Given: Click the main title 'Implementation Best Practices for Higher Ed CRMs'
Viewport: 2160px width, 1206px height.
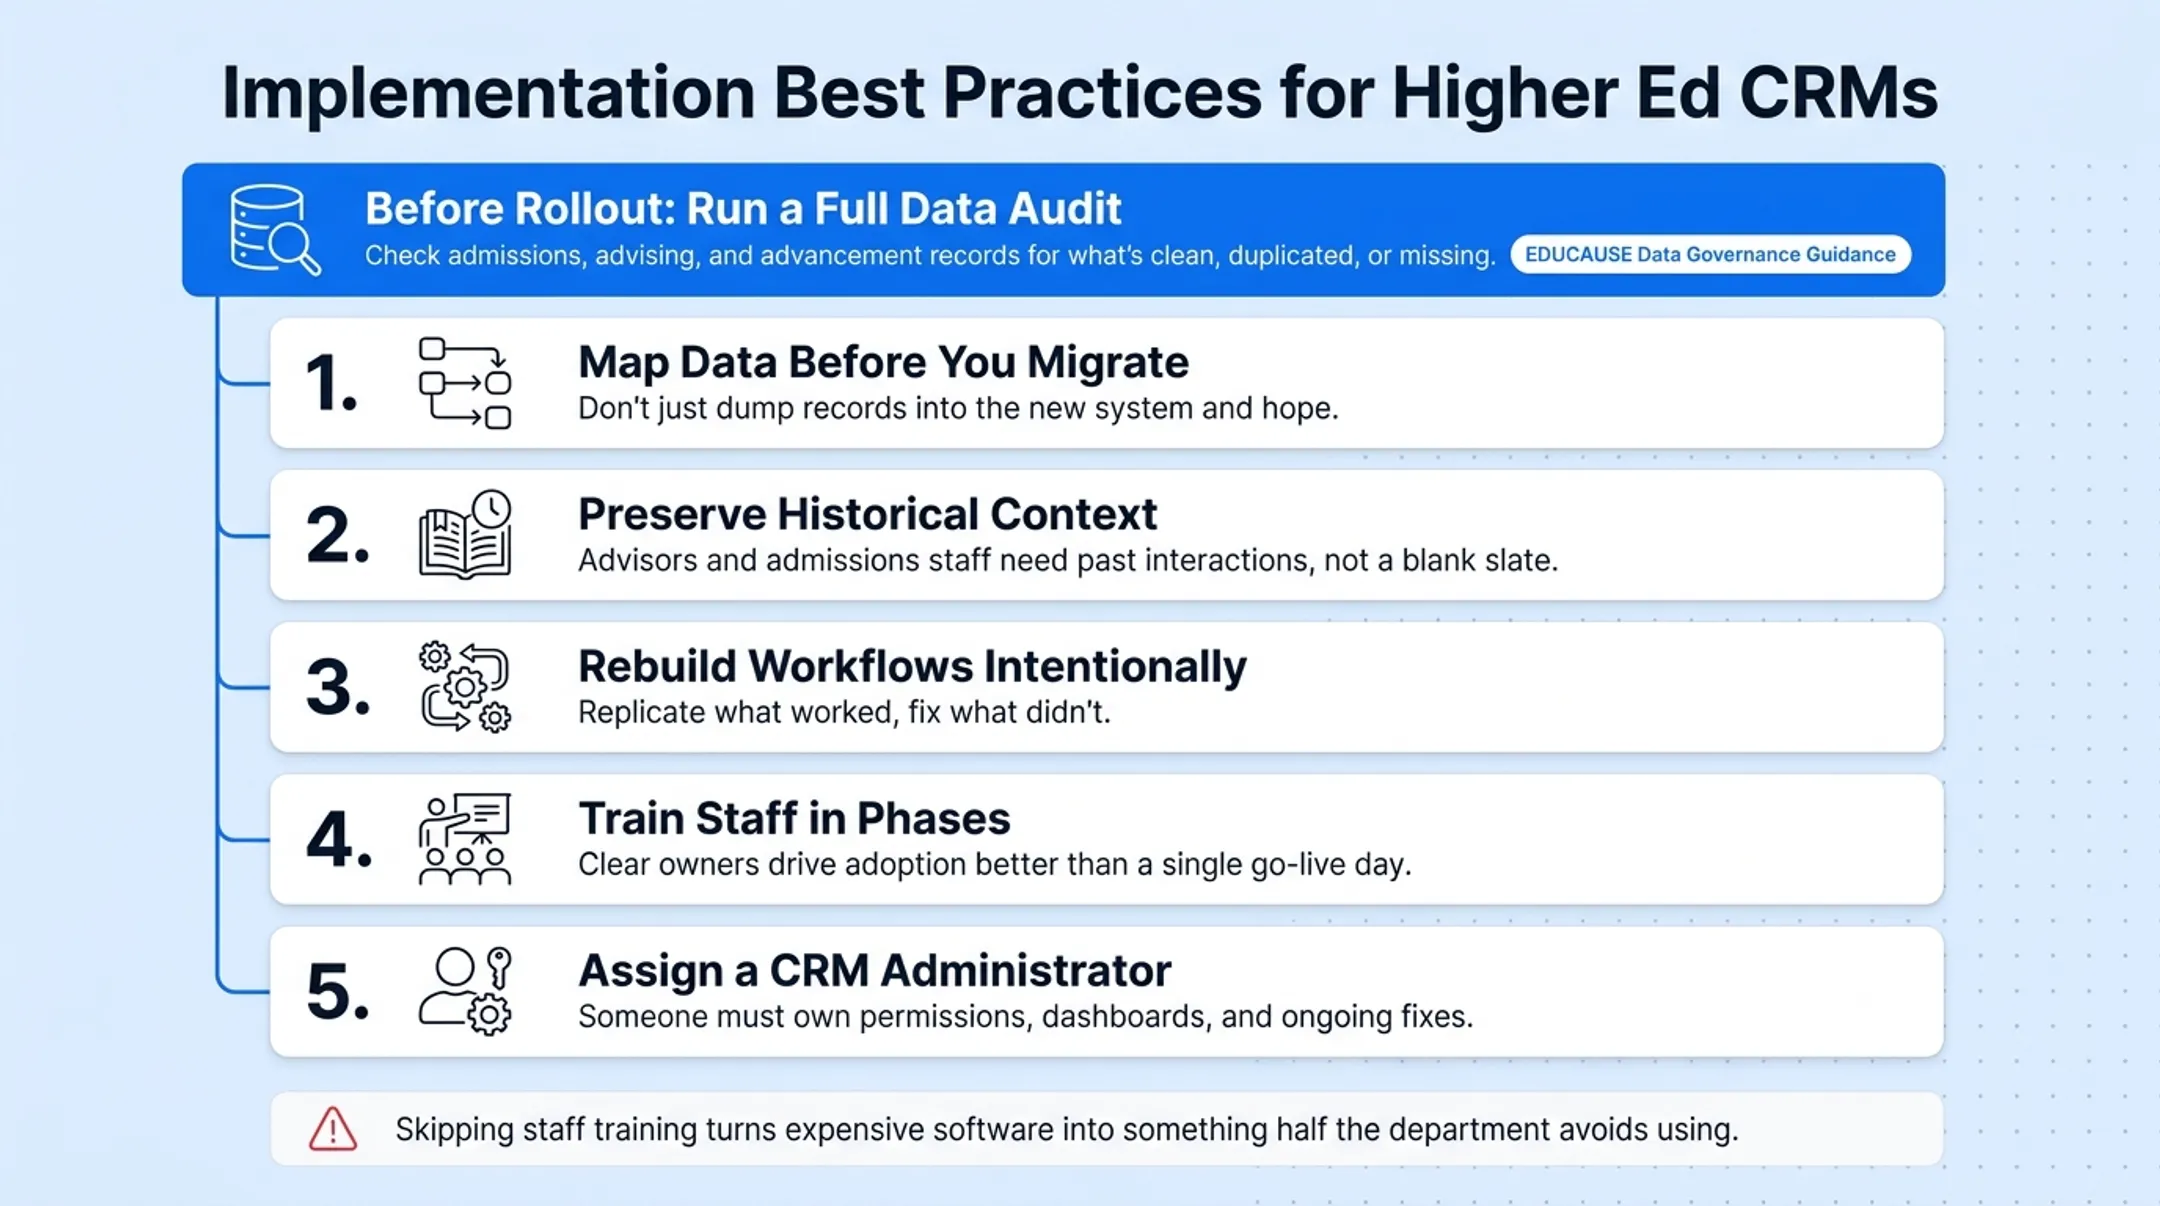Looking at the screenshot, I should 1080,93.
